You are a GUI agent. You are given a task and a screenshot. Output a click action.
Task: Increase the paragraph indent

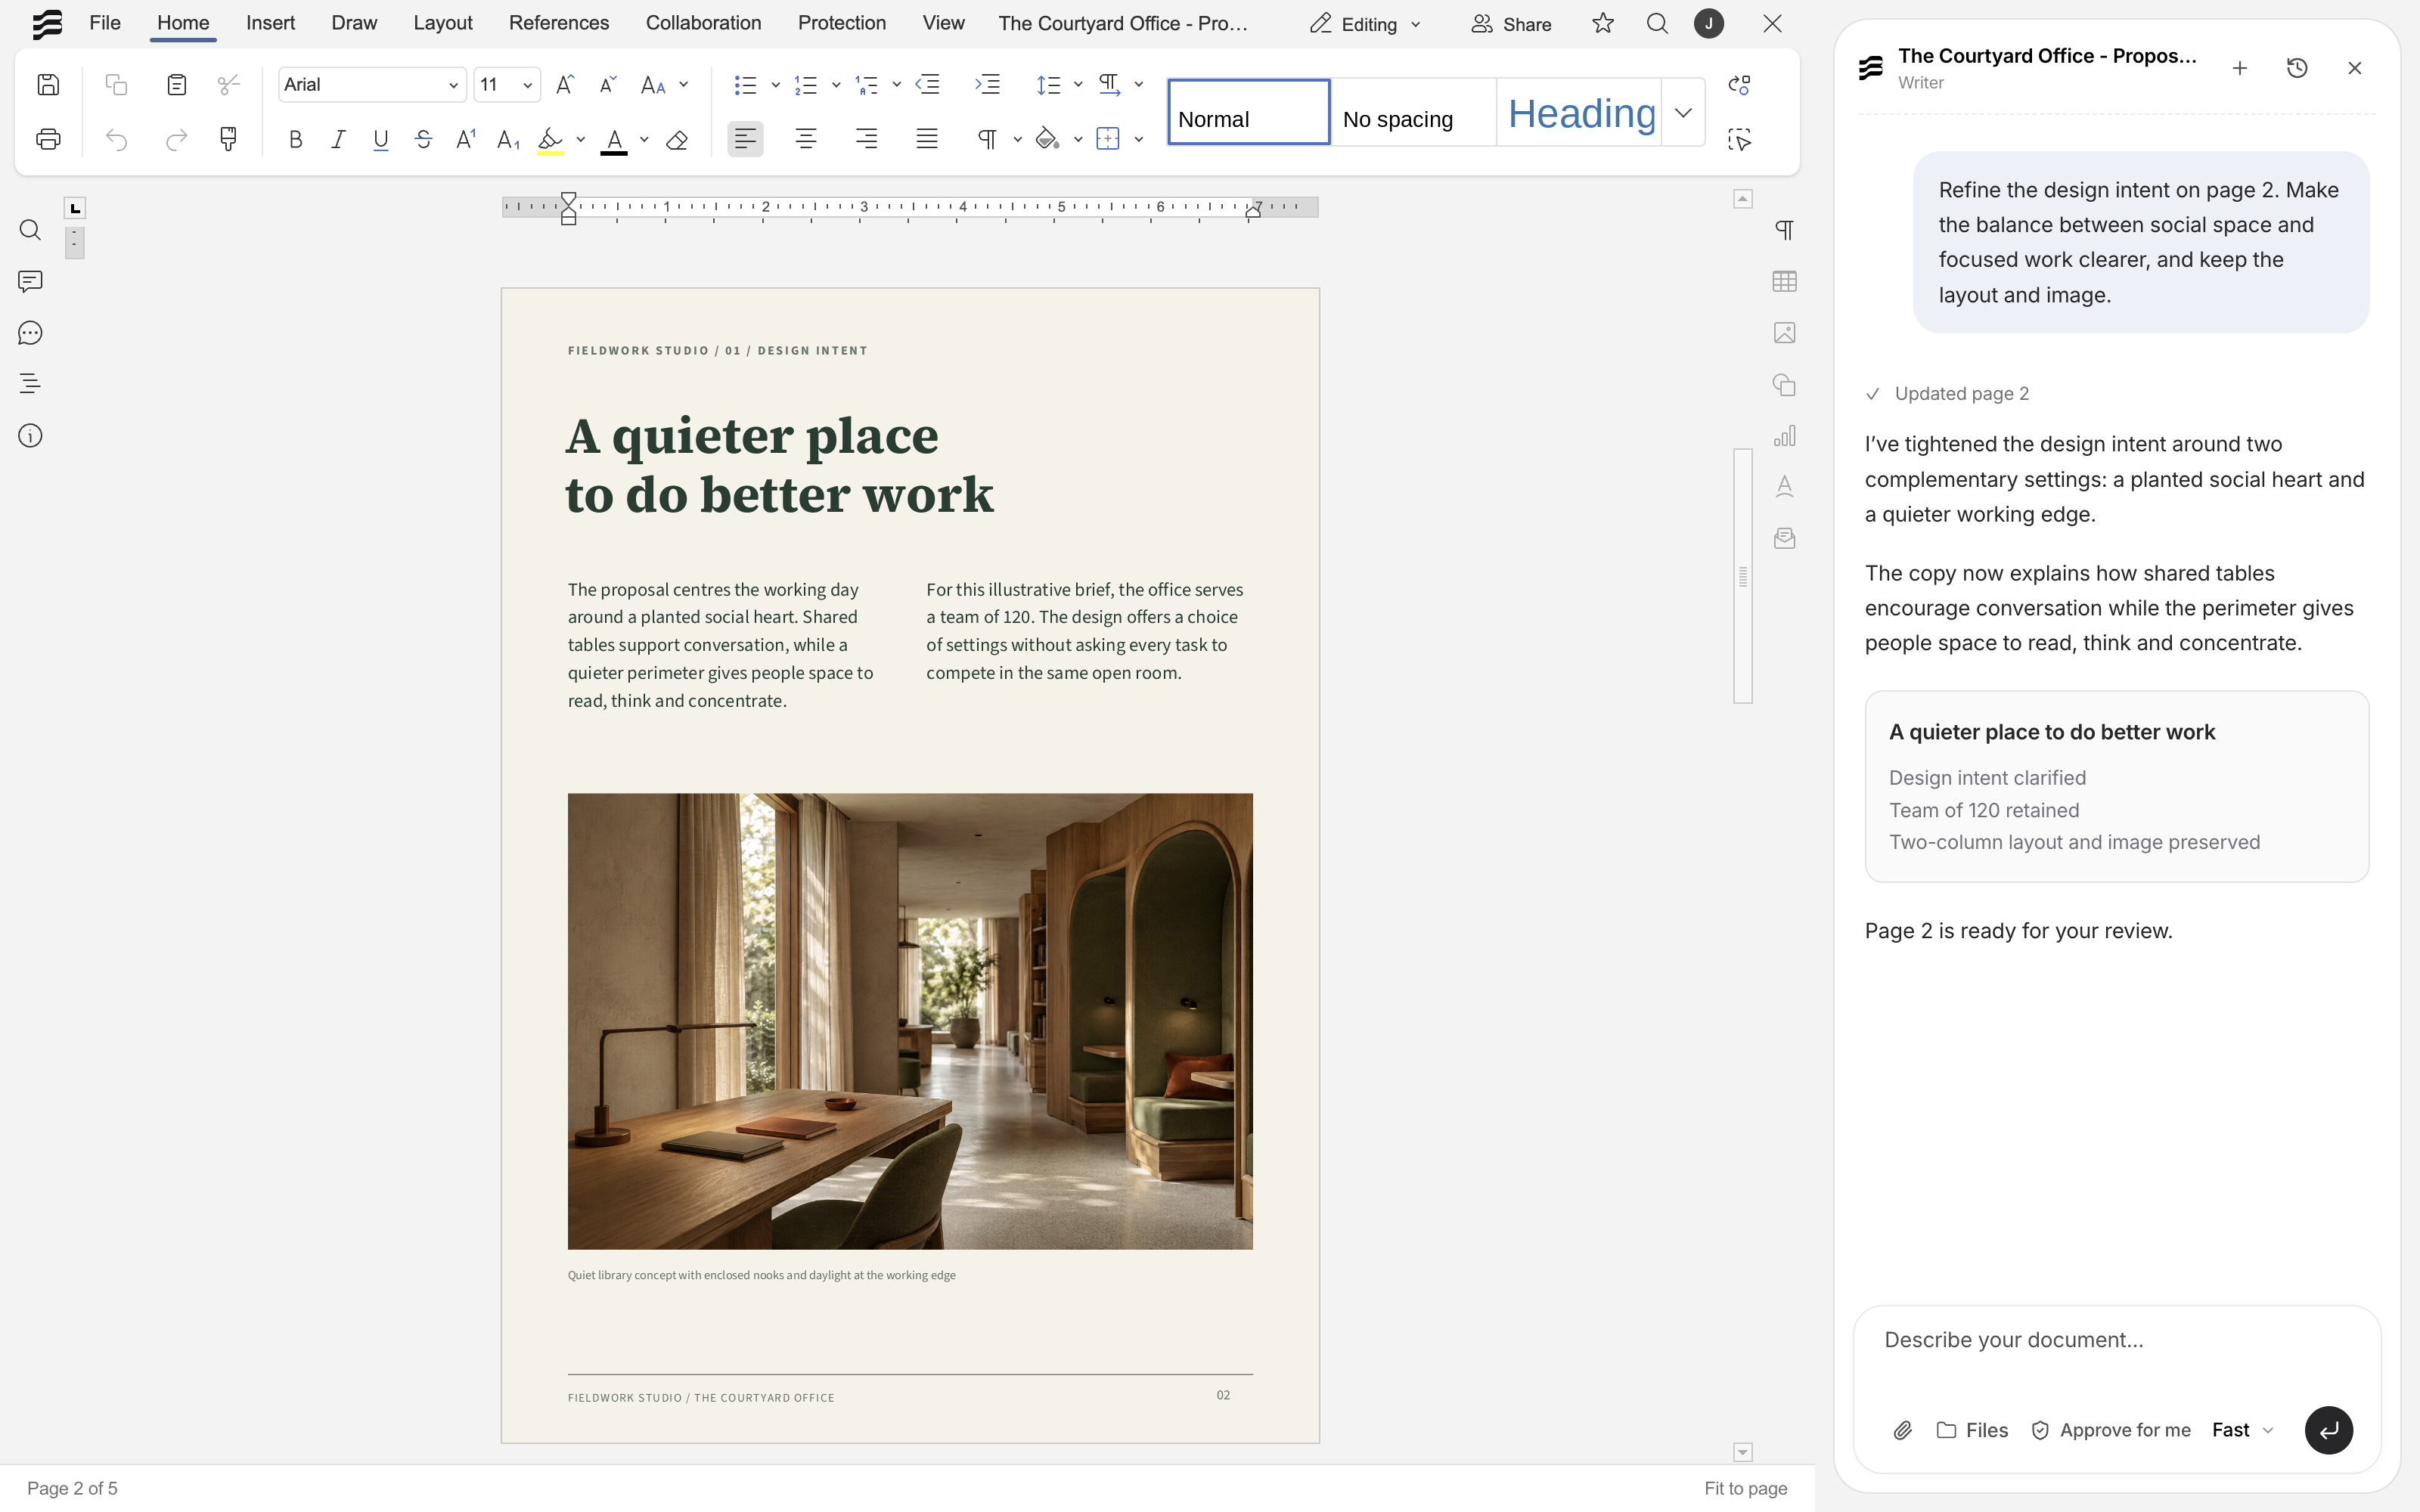click(x=988, y=85)
